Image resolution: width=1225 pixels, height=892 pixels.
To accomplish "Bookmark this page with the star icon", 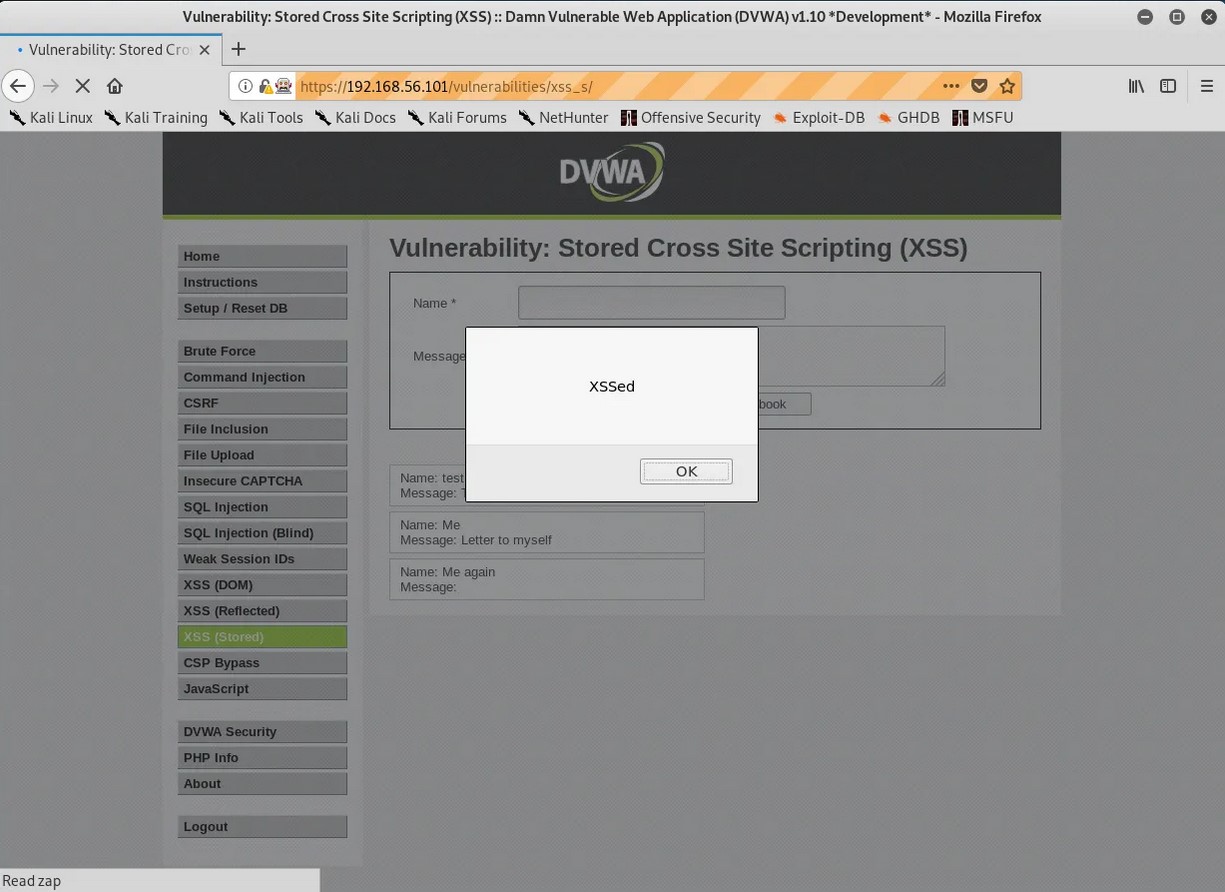I will coord(1007,86).
